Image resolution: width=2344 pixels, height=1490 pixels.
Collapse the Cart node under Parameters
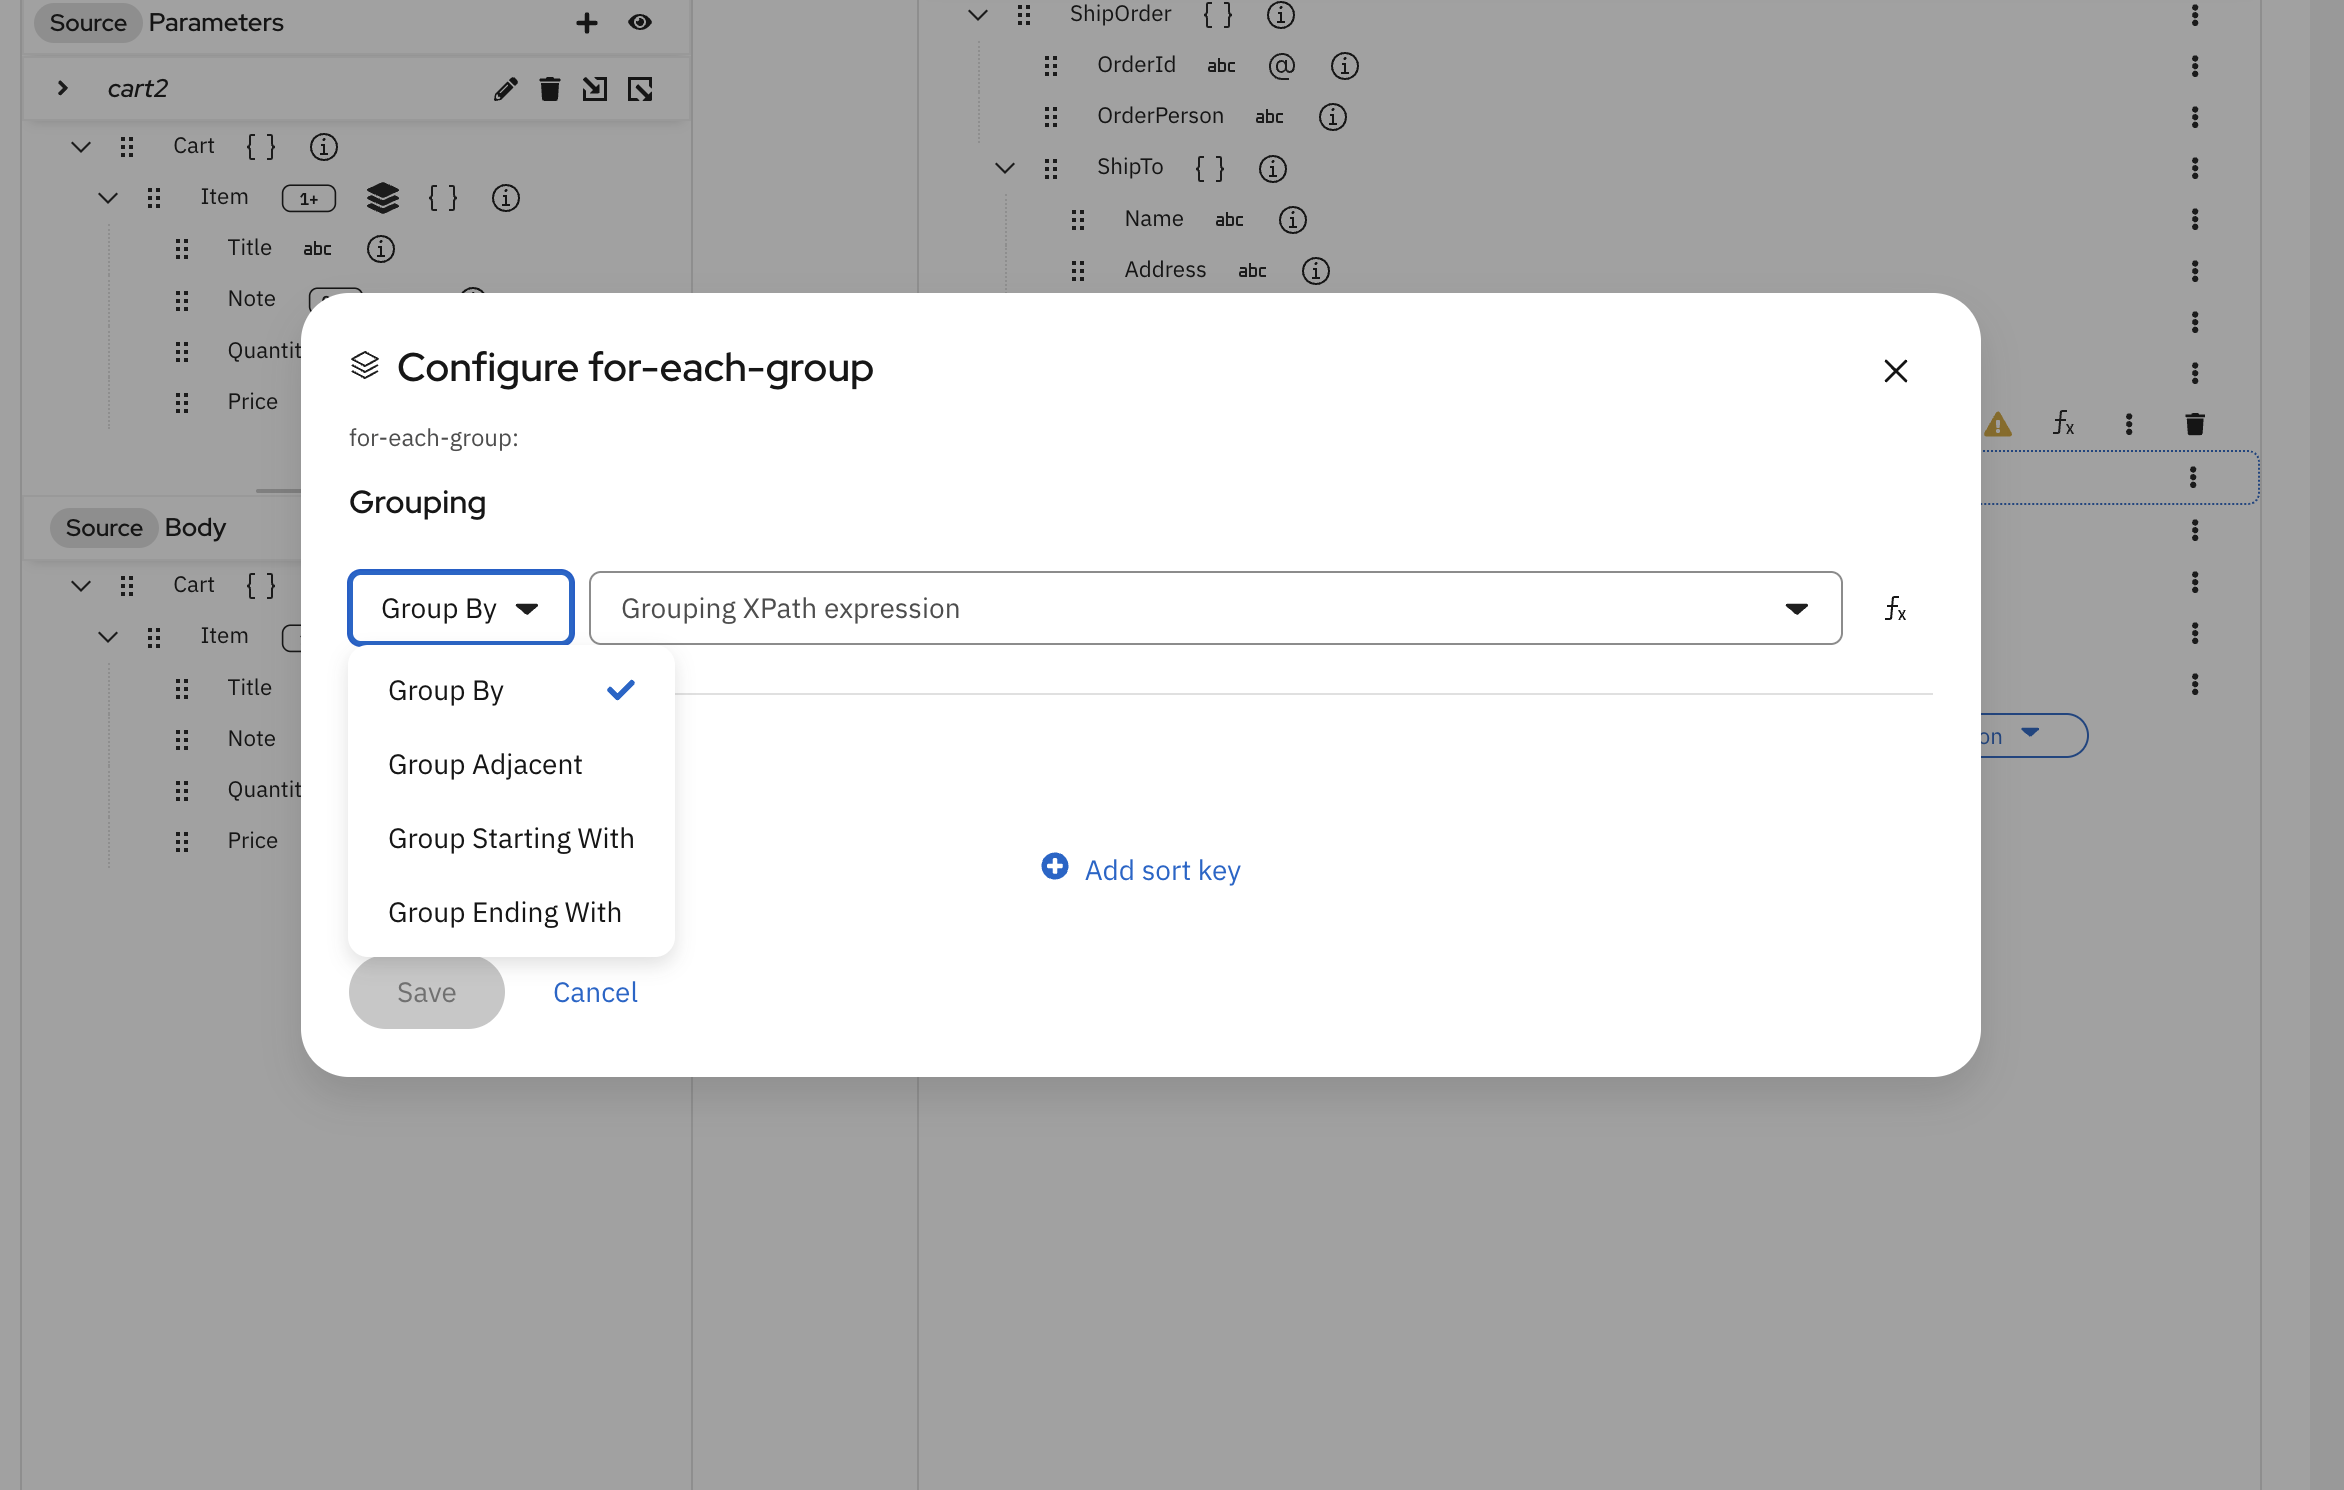(81, 147)
